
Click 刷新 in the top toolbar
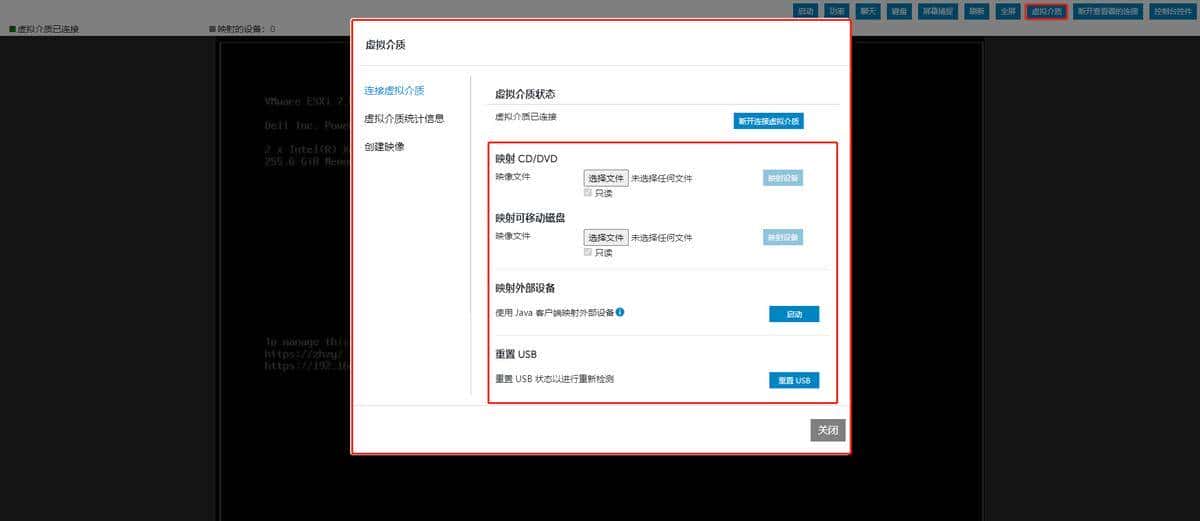pyautogui.click(x=977, y=12)
